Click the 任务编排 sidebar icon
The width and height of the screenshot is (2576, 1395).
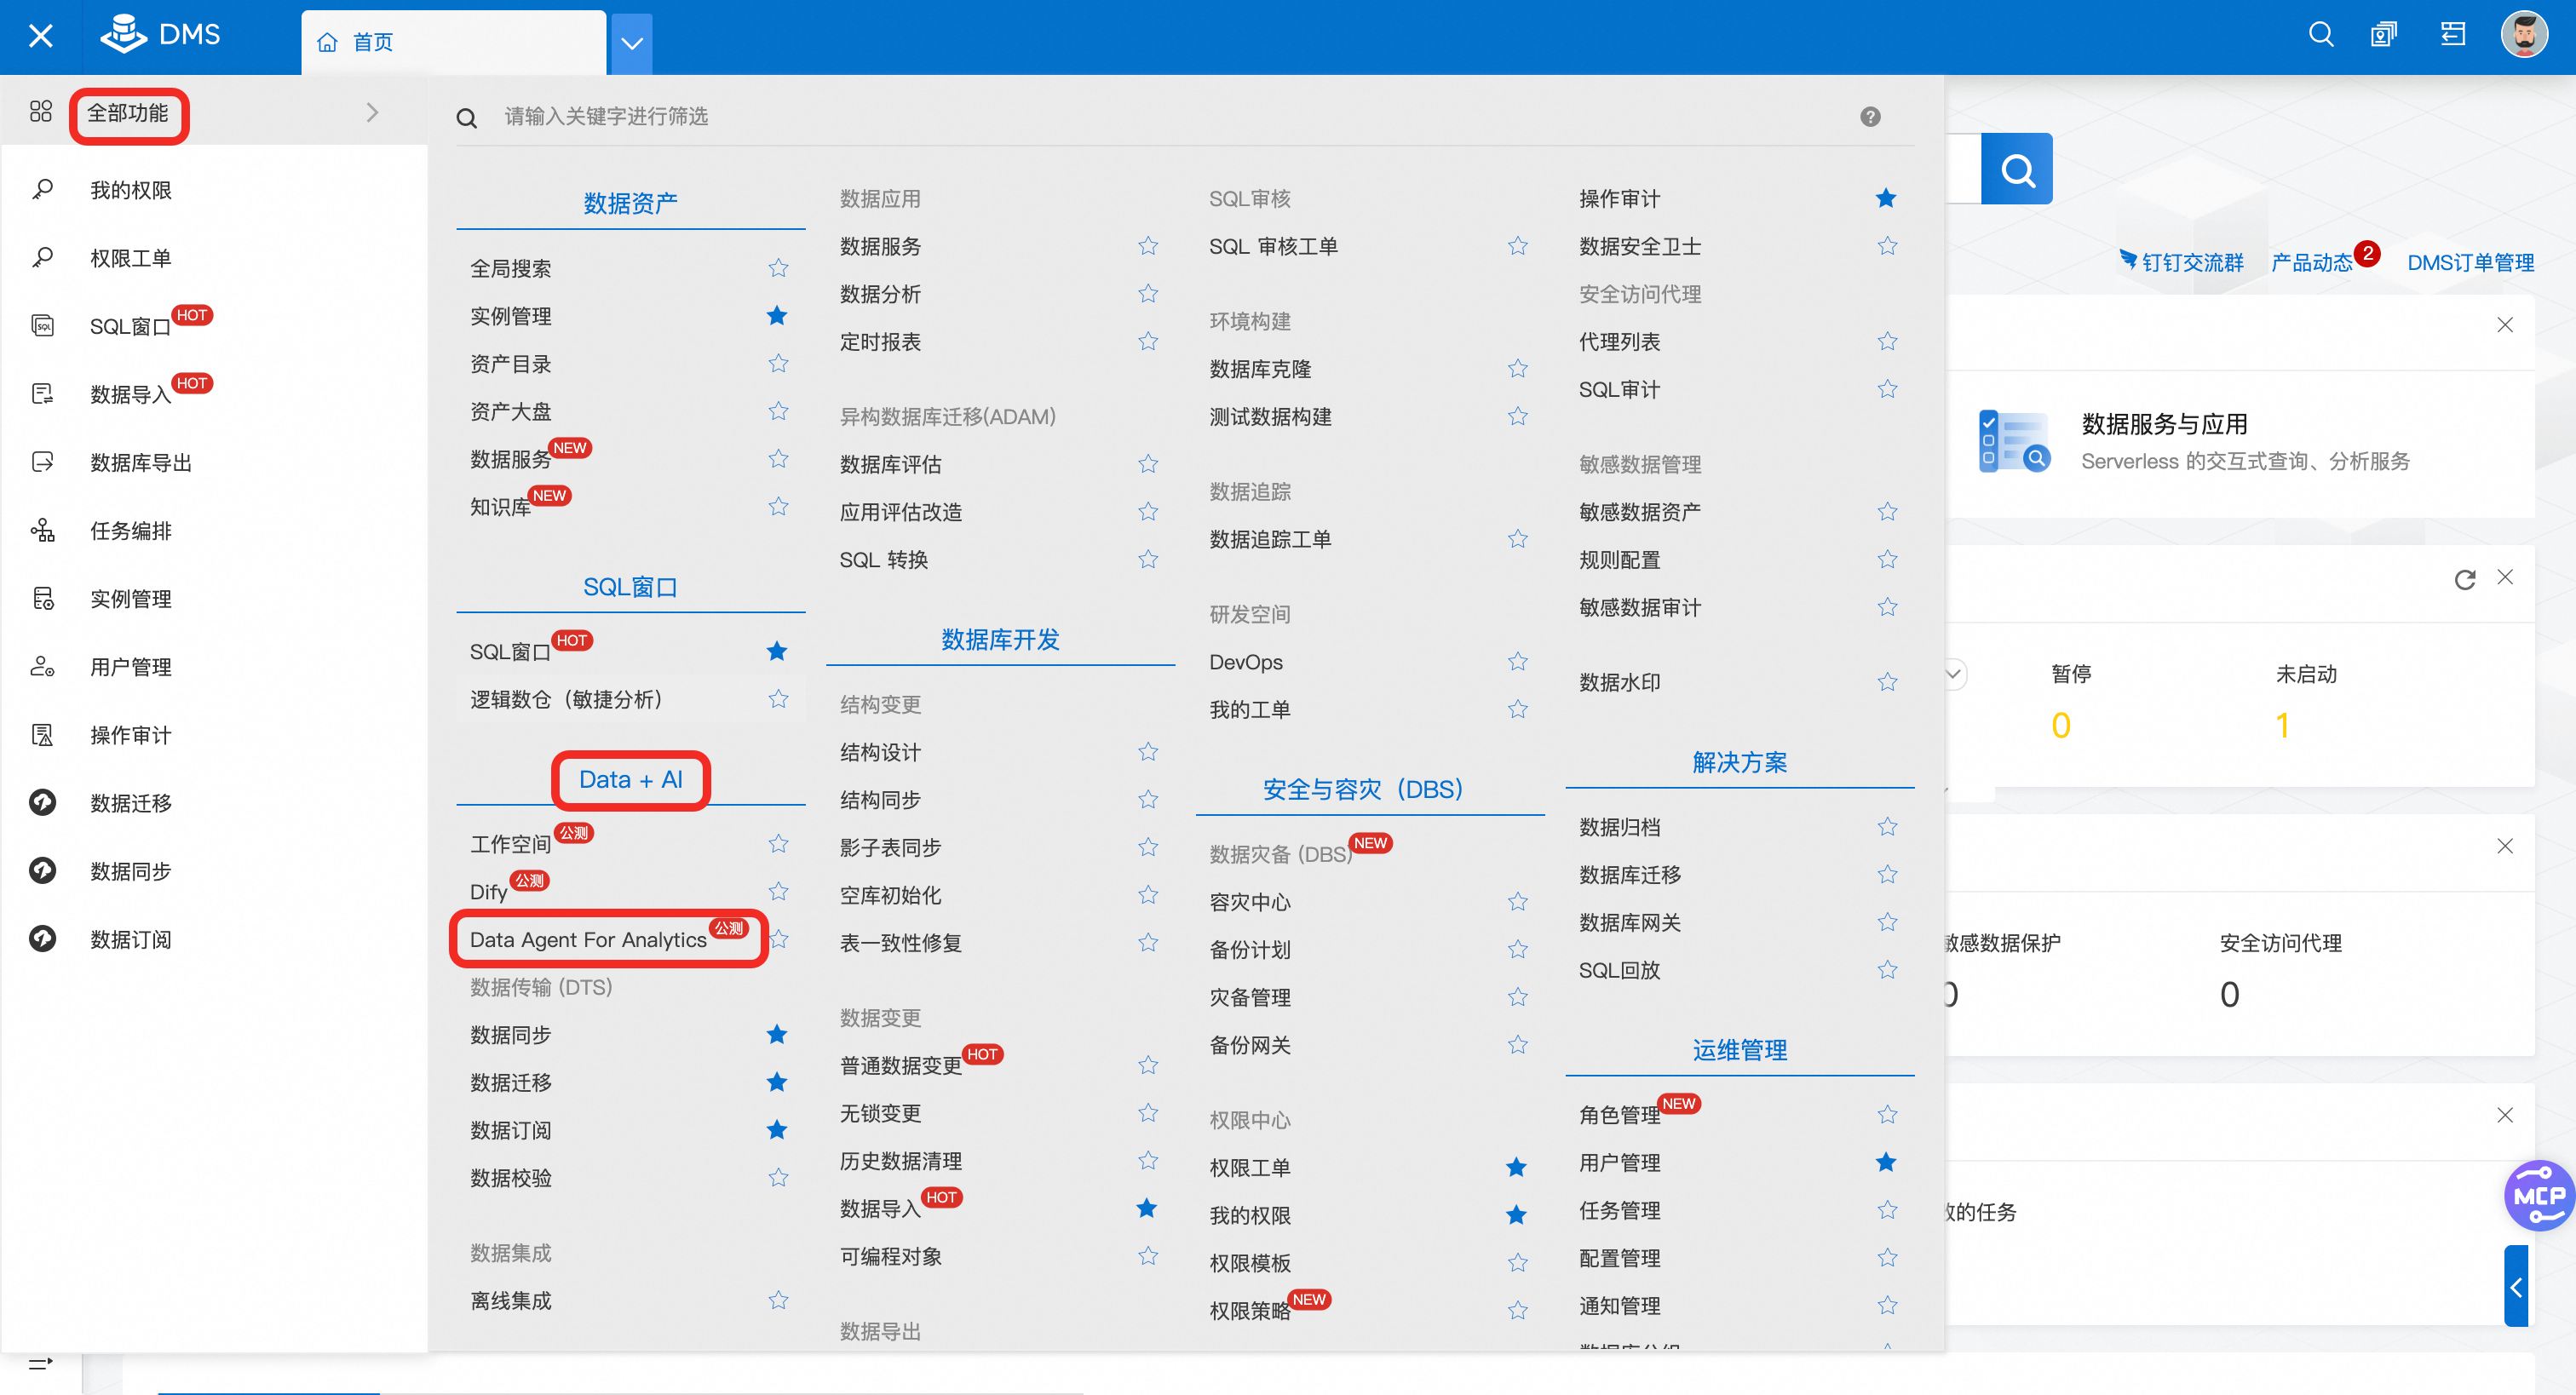tap(43, 530)
